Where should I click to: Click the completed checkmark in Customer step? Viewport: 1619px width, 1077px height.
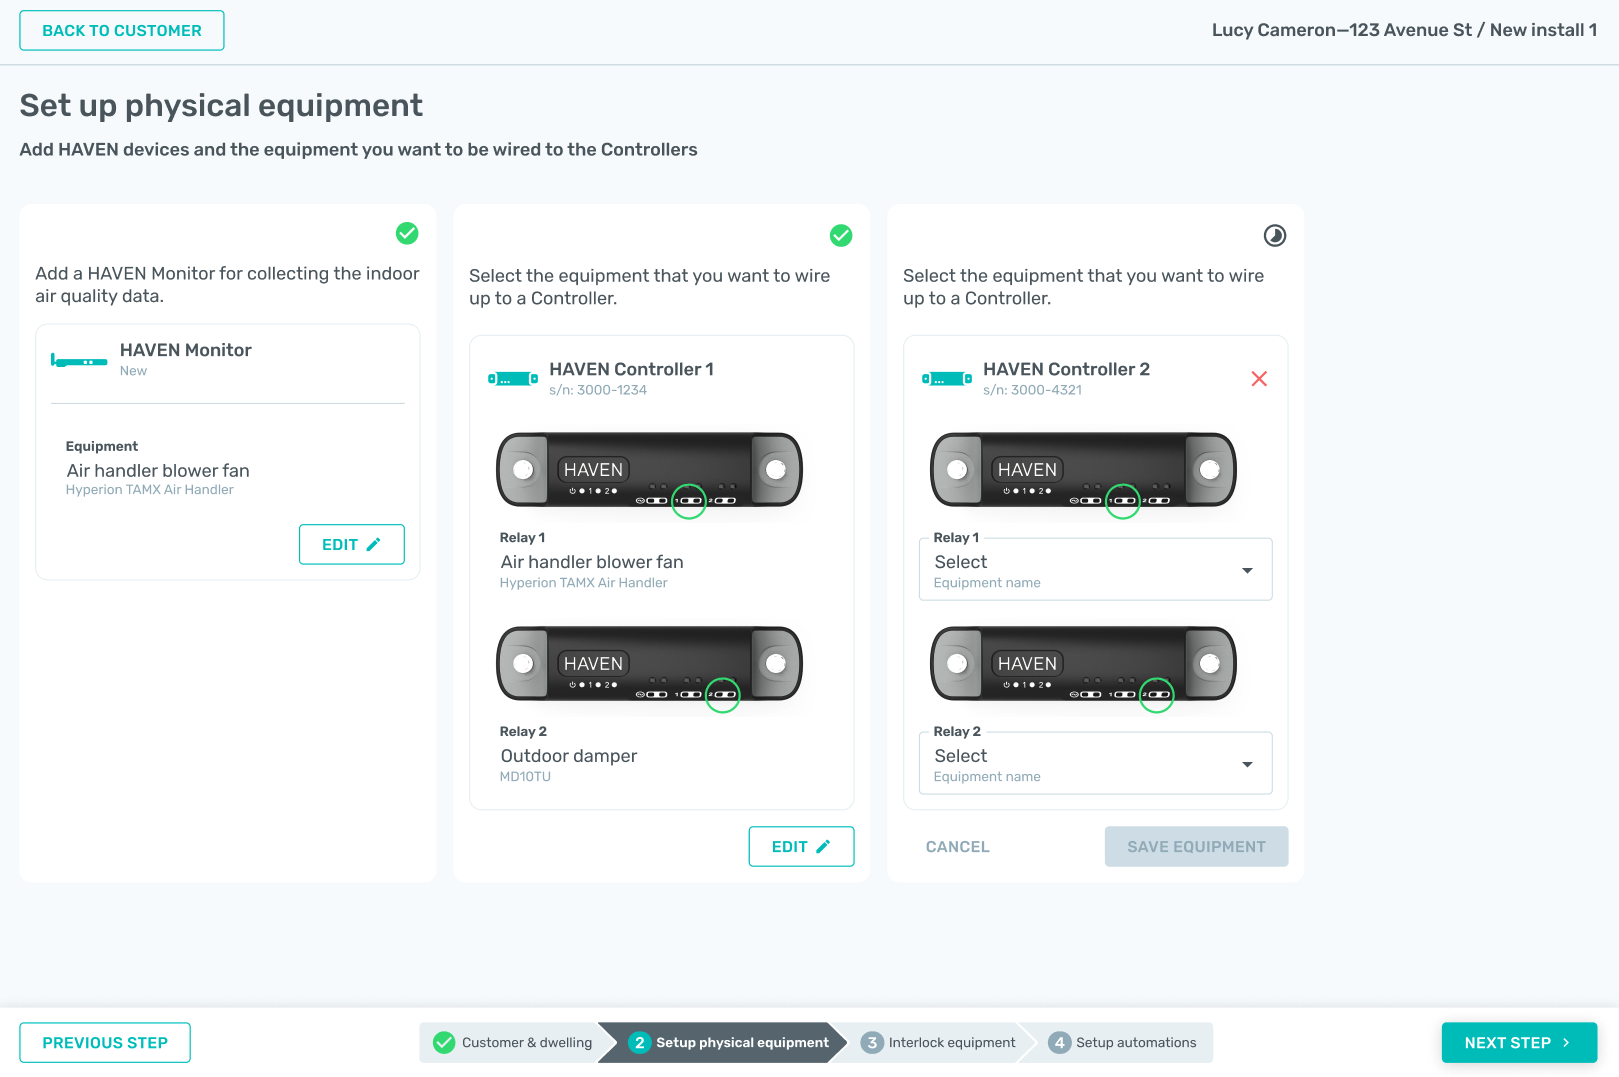[444, 1042]
